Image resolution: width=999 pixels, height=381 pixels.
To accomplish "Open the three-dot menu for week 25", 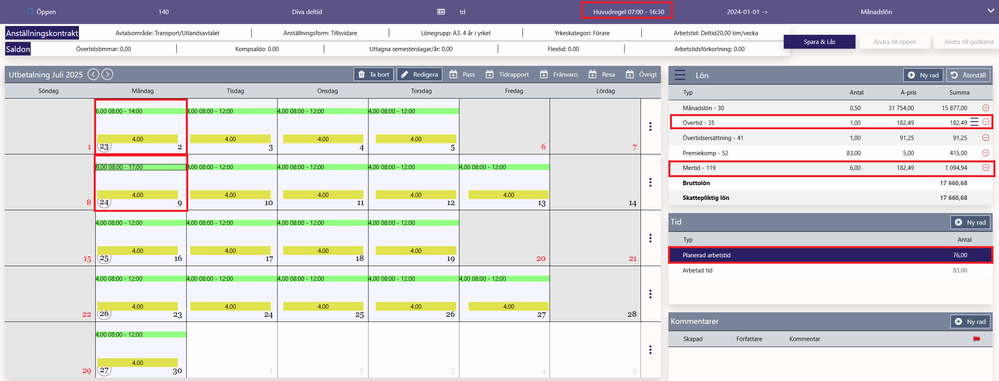I will pyautogui.click(x=650, y=238).
